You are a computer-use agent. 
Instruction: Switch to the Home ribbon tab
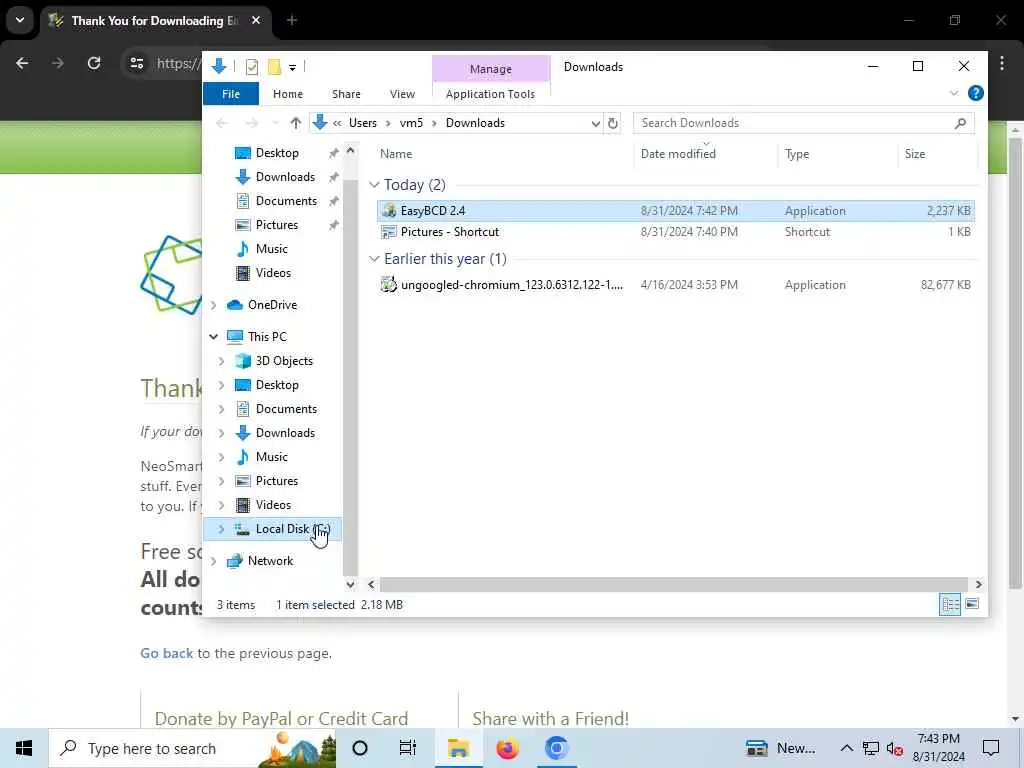[288, 94]
